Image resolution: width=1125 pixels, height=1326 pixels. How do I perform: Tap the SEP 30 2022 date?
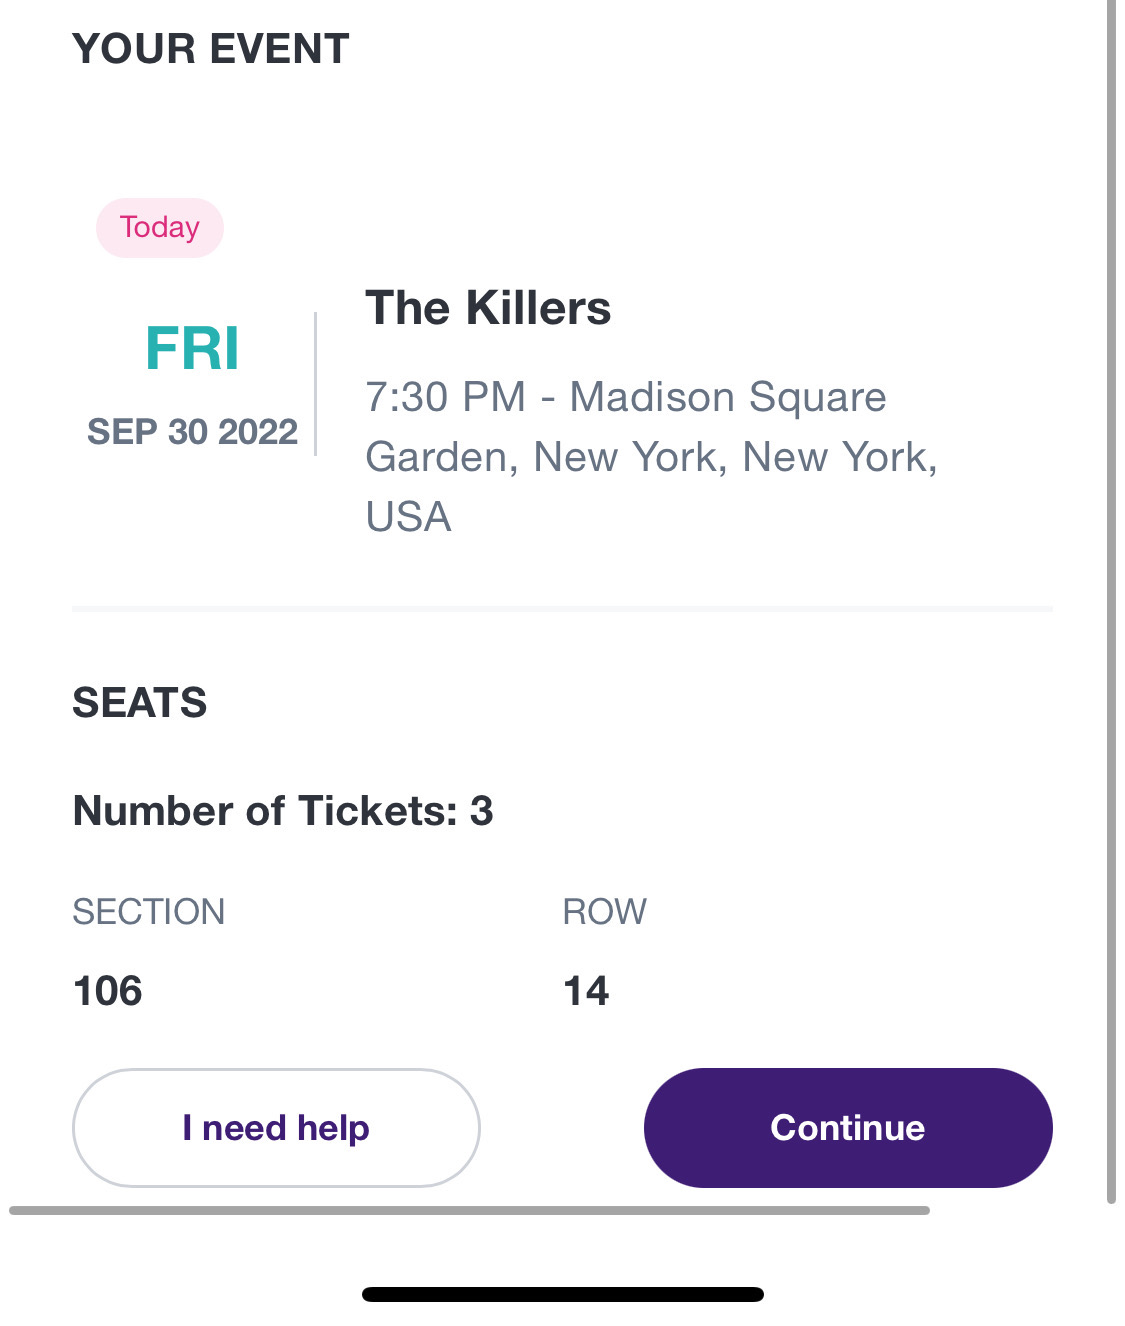(x=192, y=432)
